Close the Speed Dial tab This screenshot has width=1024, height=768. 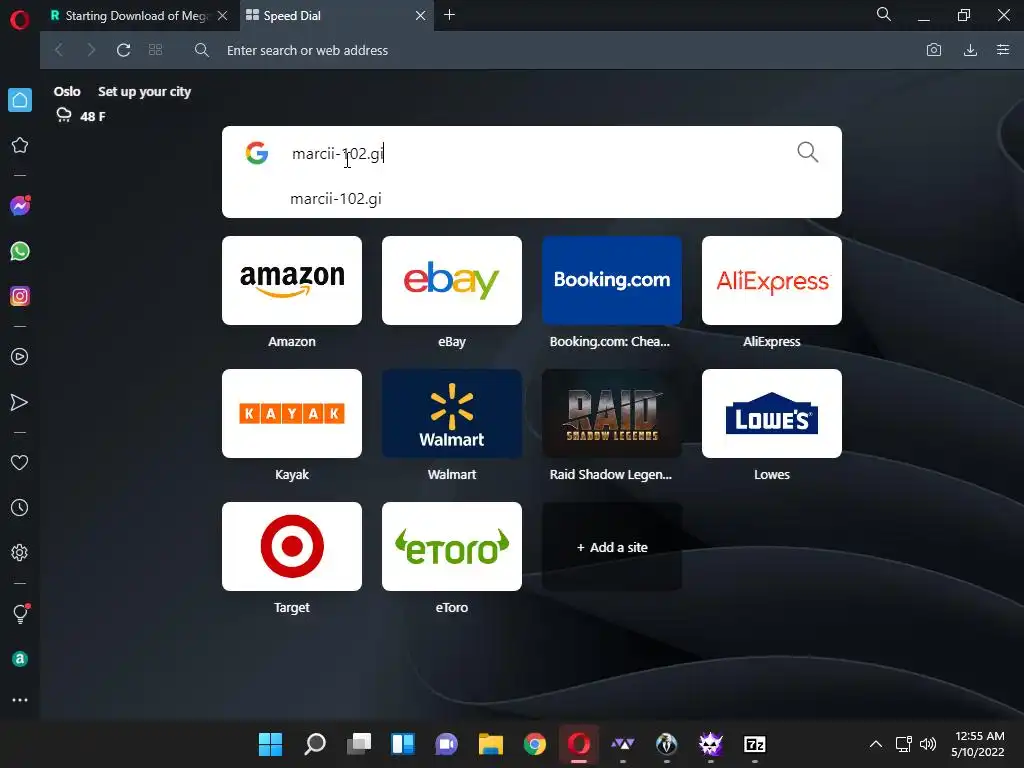pyautogui.click(x=421, y=16)
